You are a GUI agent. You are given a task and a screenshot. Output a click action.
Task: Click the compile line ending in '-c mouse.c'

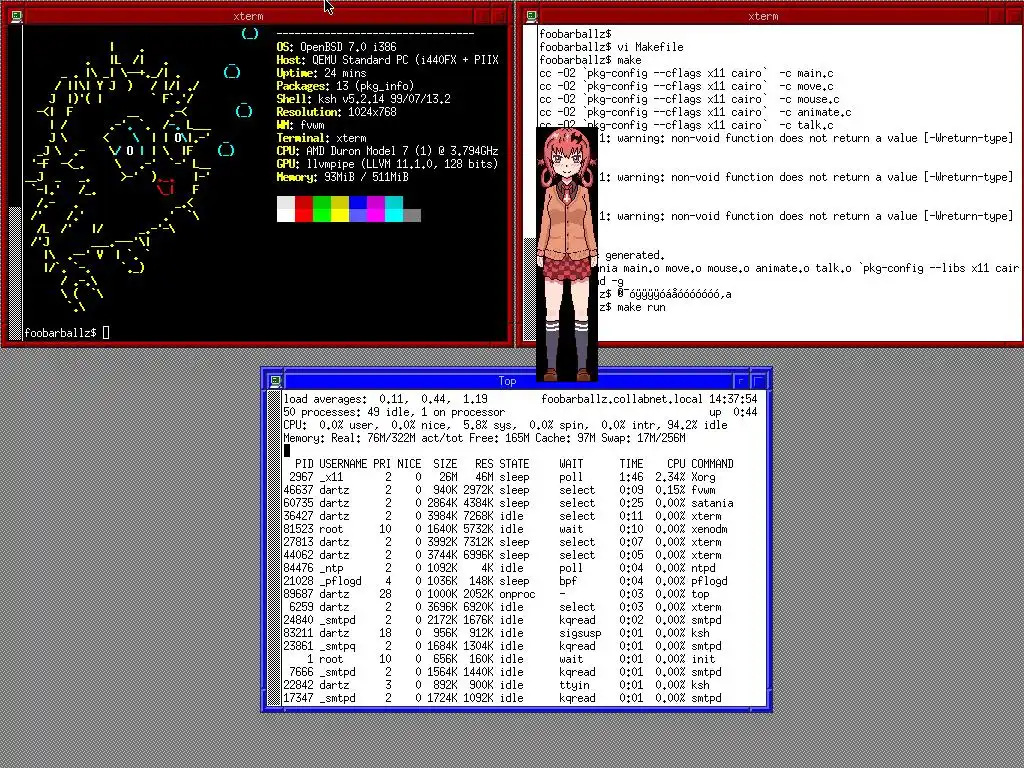pos(689,99)
